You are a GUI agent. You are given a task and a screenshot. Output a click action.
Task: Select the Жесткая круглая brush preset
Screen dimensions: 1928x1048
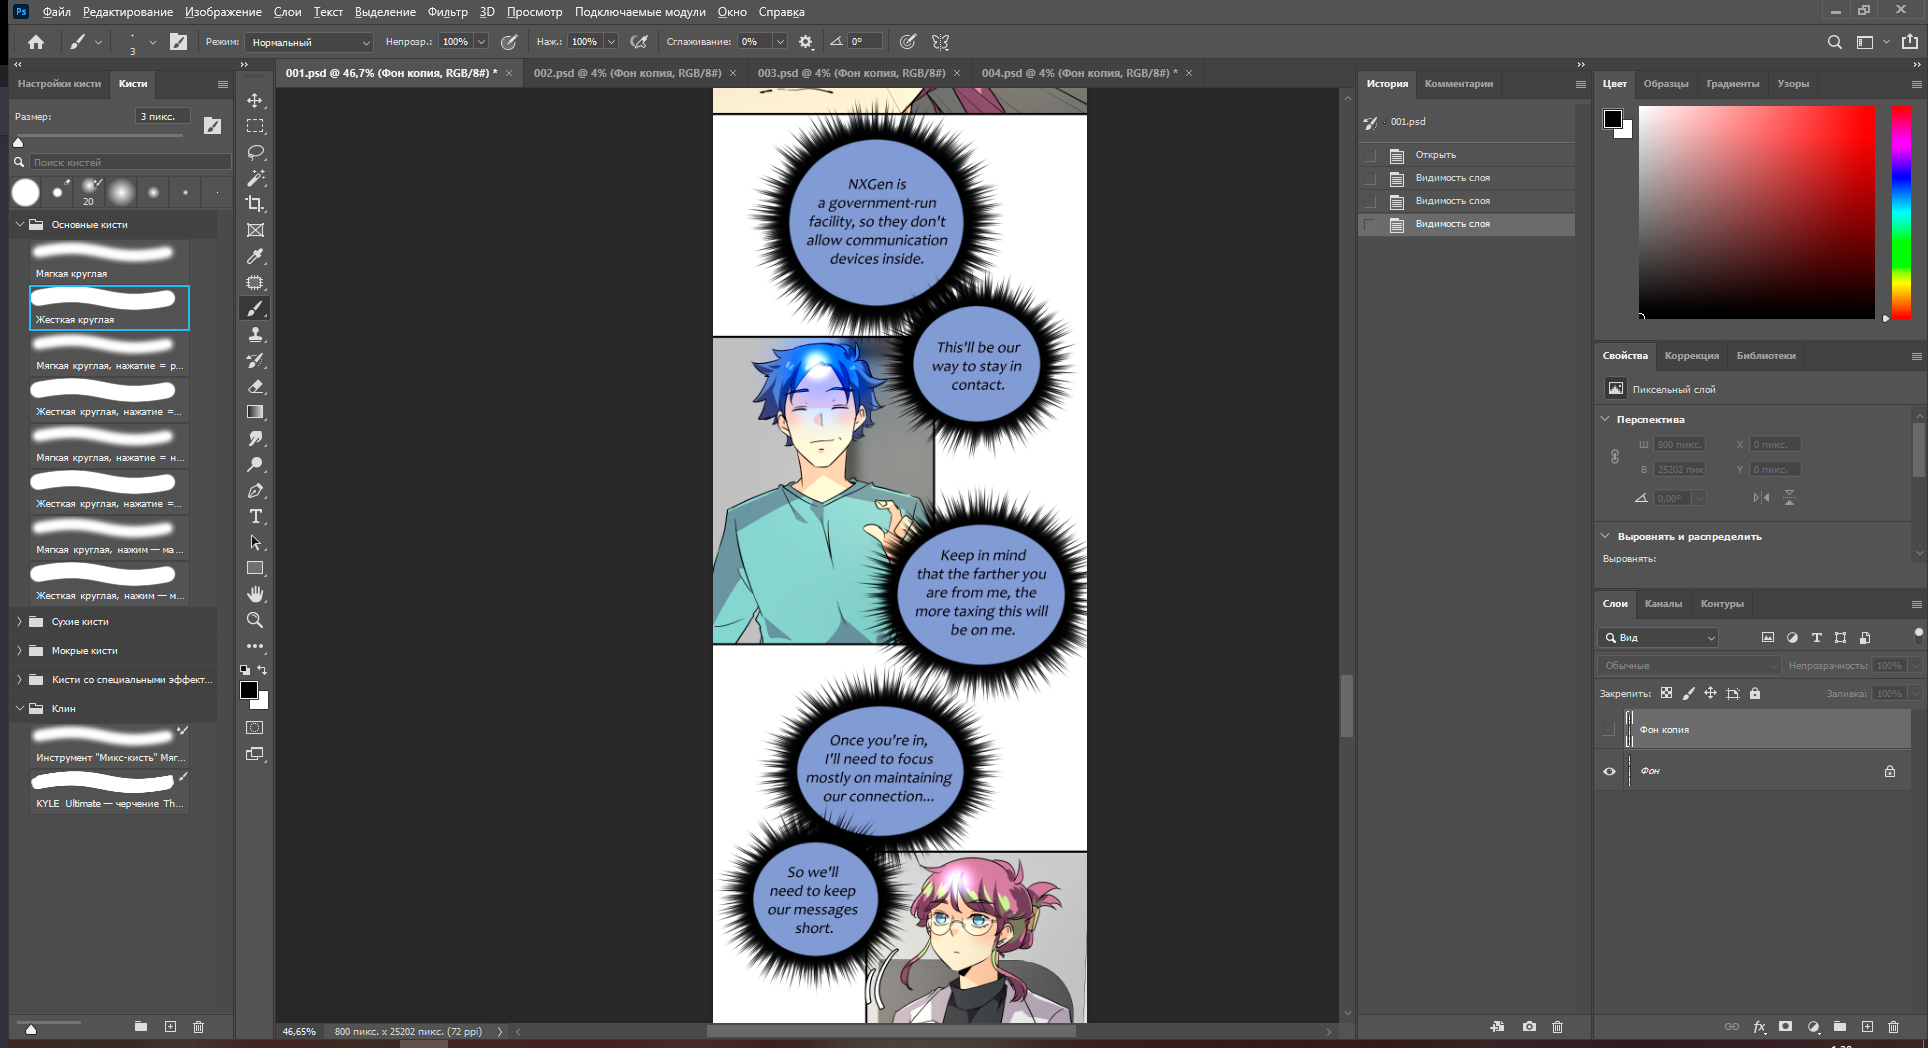click(109, 308)
